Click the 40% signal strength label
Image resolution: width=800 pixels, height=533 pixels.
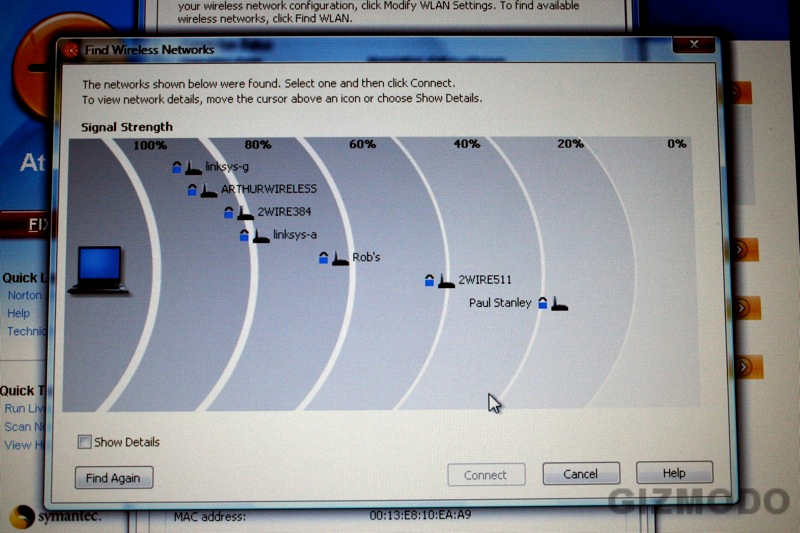pos(467,144)
